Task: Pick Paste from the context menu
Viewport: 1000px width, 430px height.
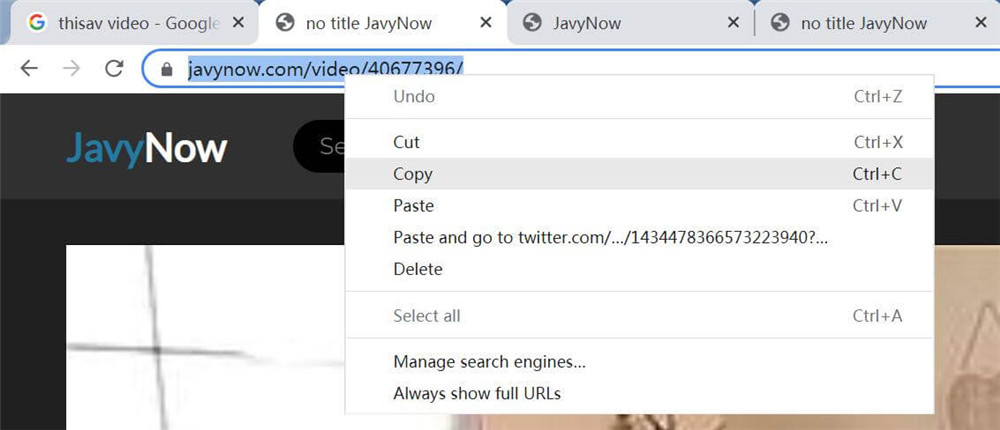Action: click(413, 206)
